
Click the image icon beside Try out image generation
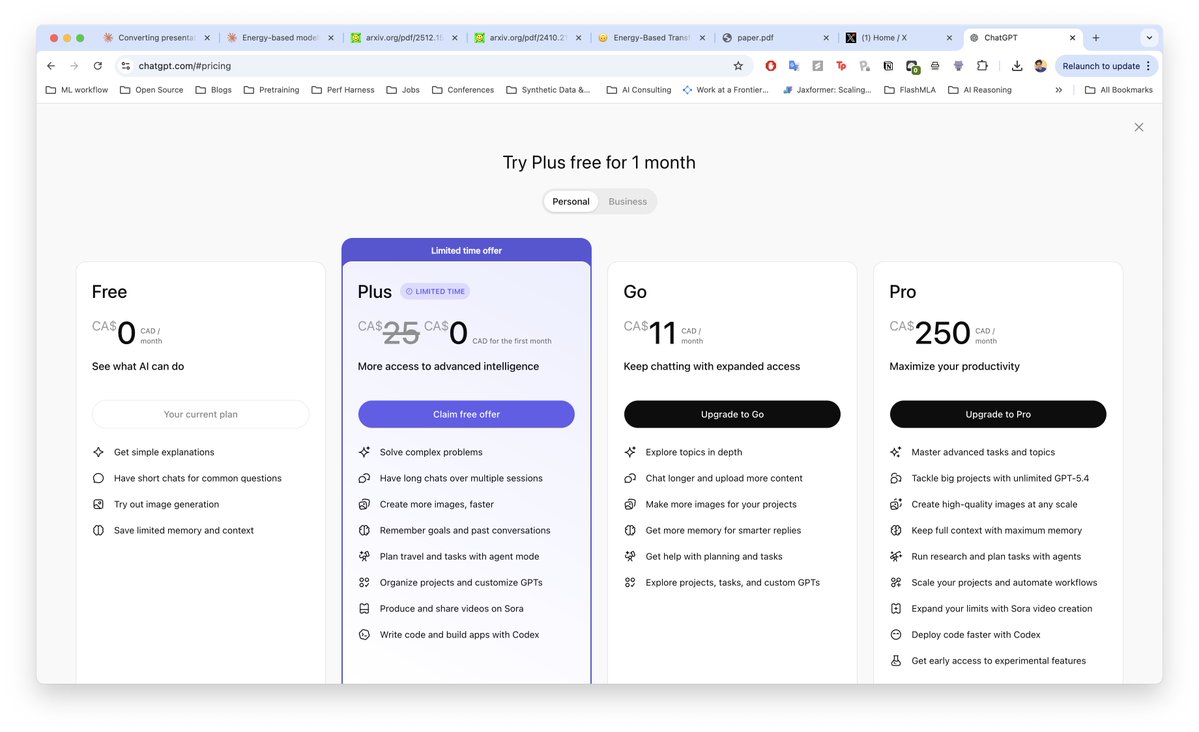(98, 504)
